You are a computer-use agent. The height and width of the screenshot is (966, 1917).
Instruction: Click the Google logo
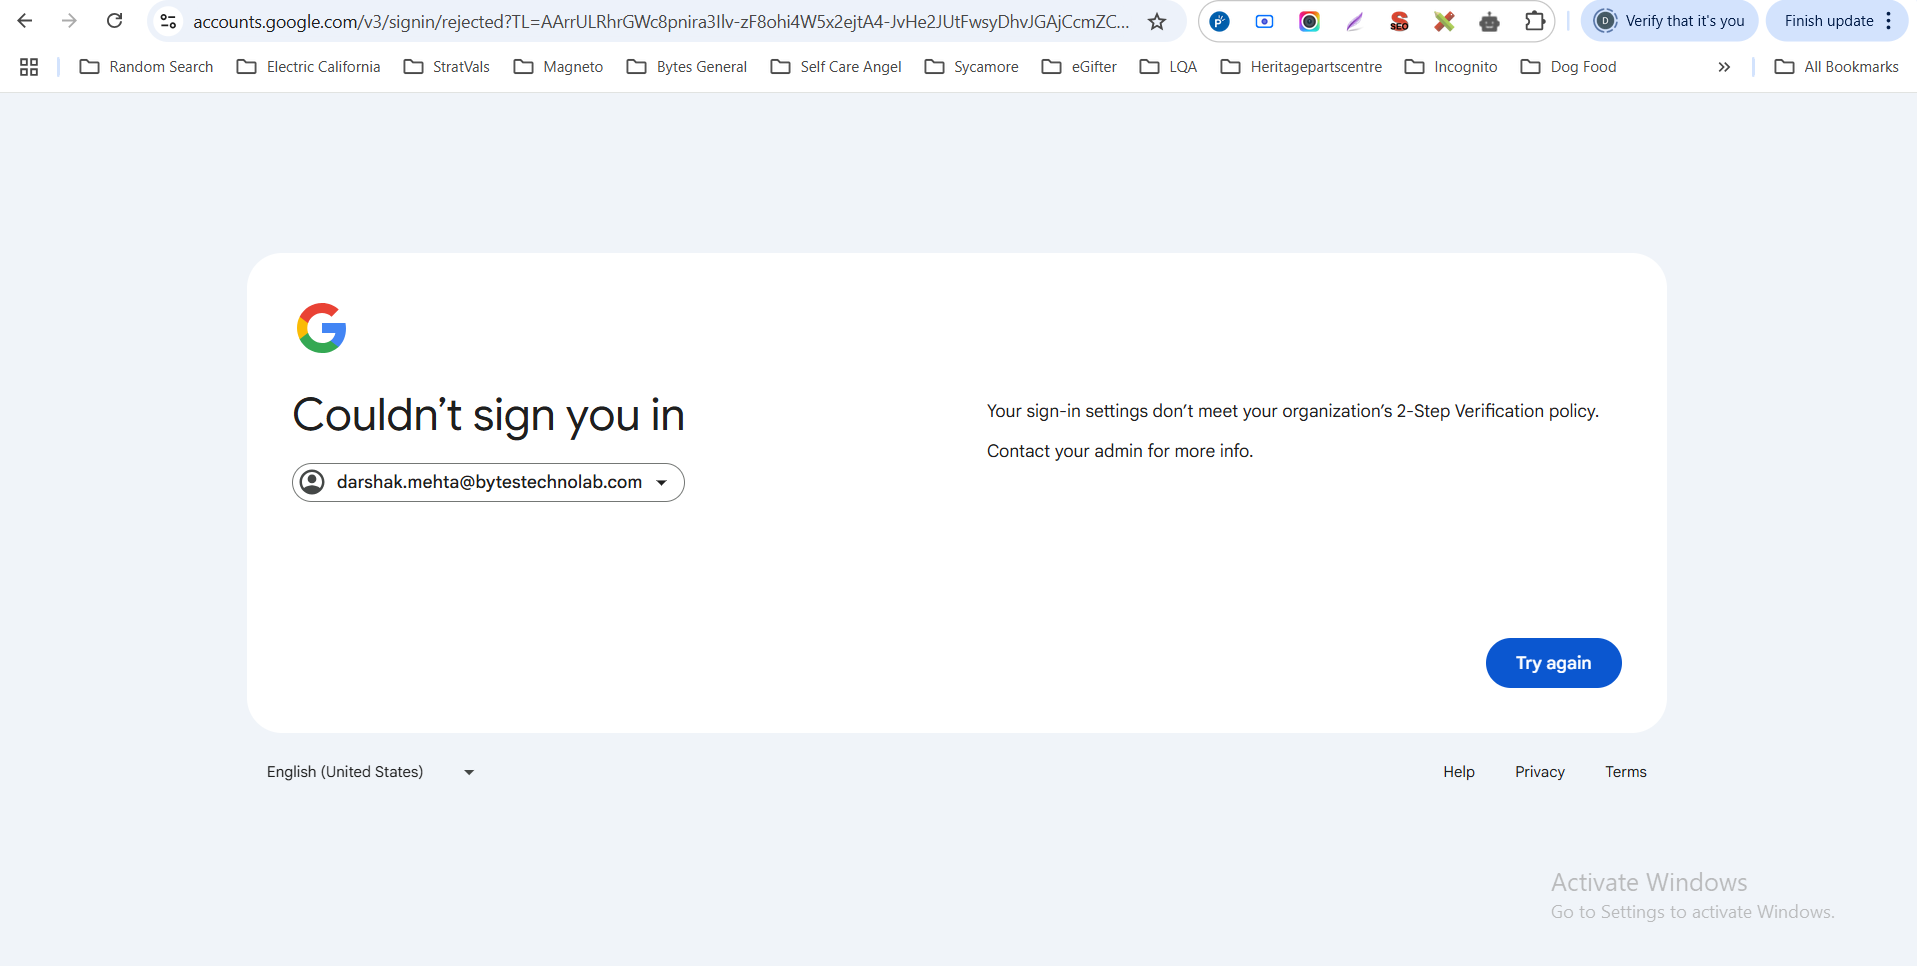(x=322, y=328)
